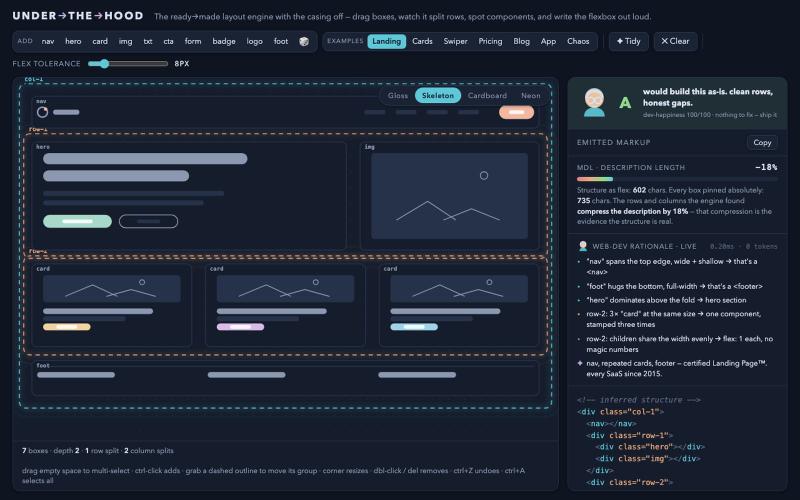Click the blue badge on the third card

tap(414, 327)
